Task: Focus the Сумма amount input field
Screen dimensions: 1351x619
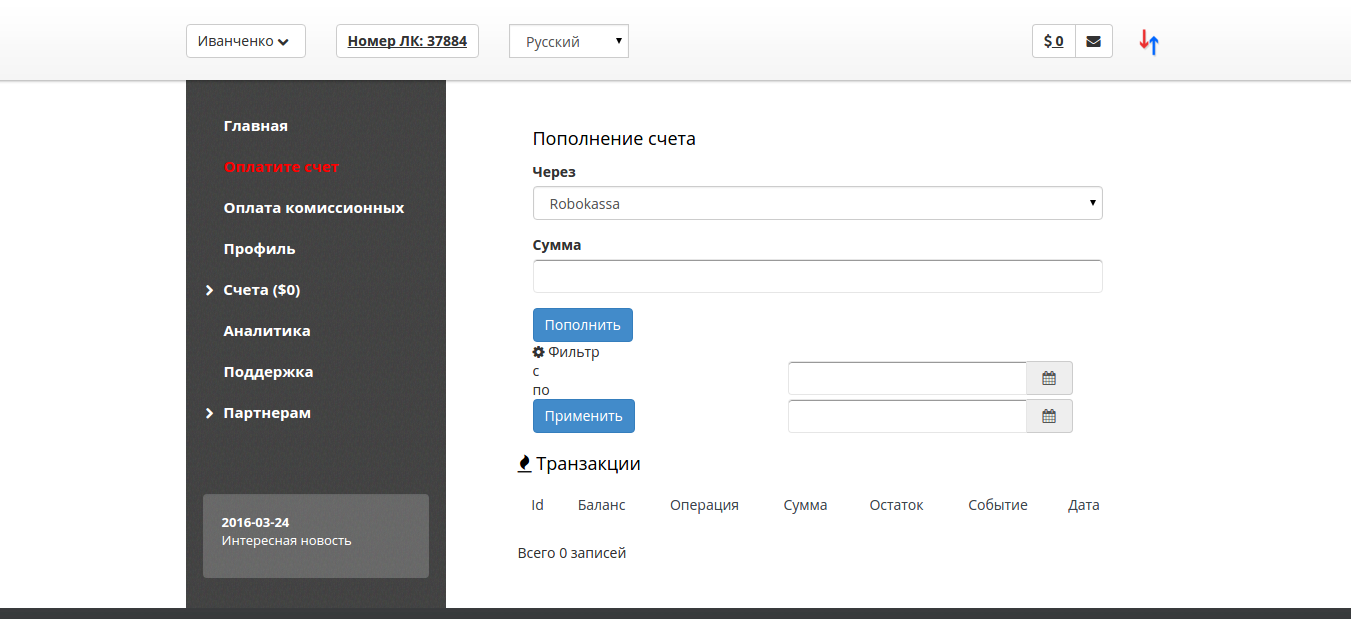Action: (x=817, y=276)
